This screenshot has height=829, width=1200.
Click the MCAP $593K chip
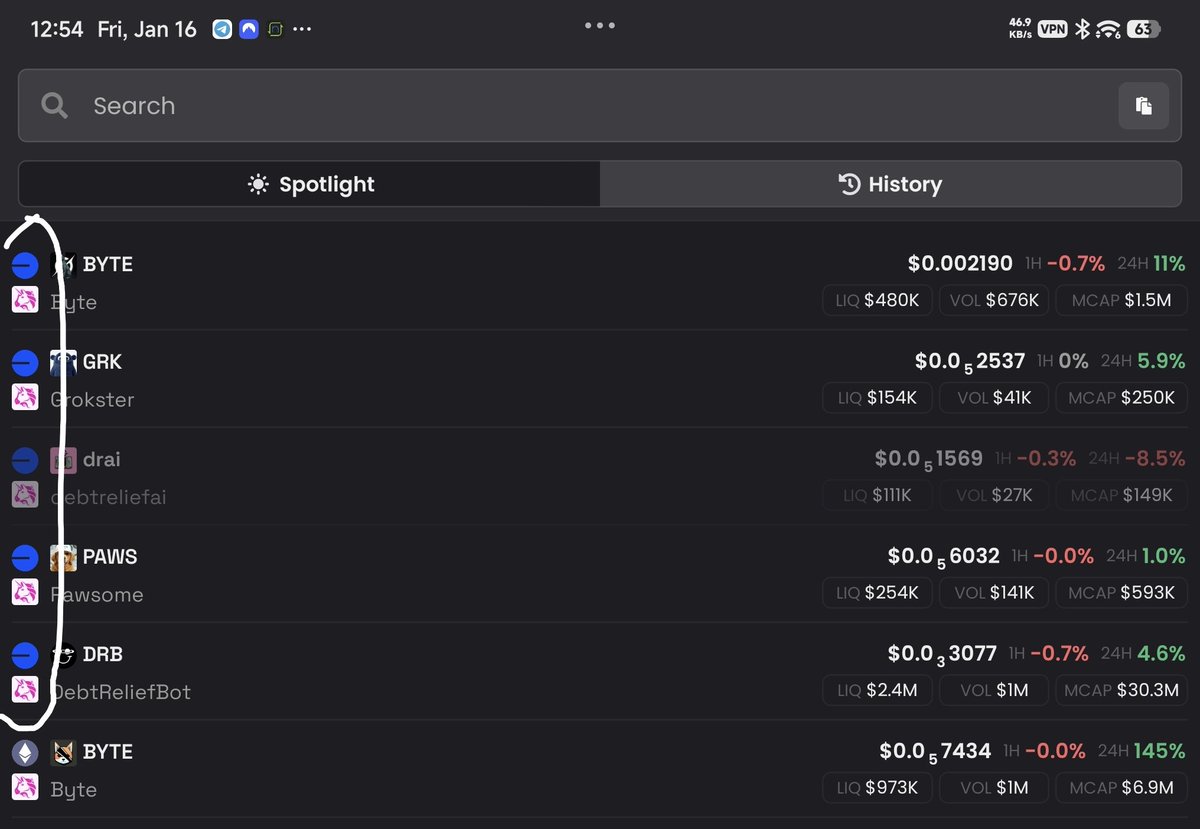pyautogui.click(x=1120, y=592)
